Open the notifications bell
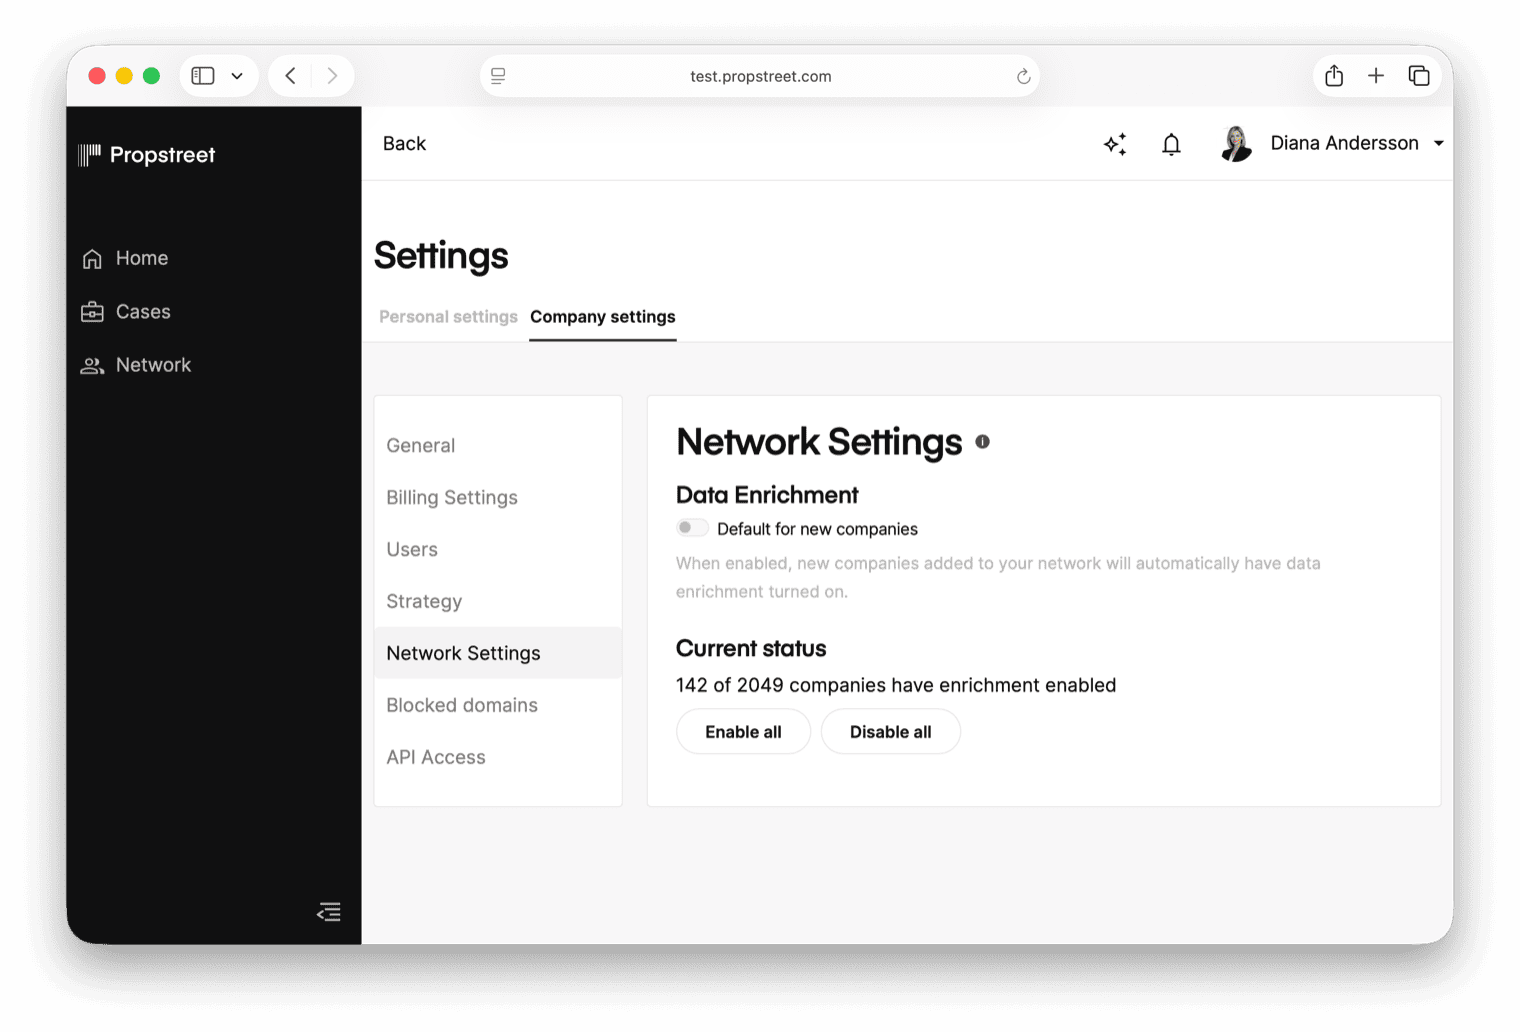The height and width of the screenshot is (1032, 1520). click(x=1171, y=144)
